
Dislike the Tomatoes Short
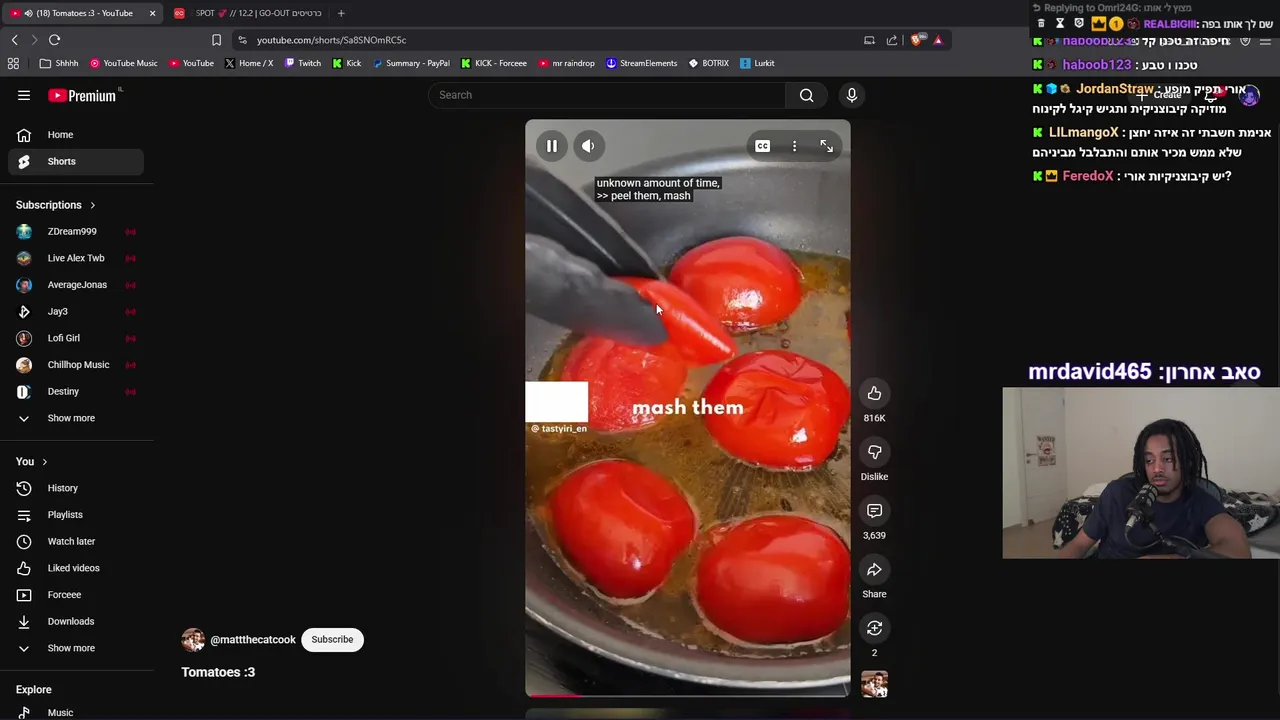874,452
